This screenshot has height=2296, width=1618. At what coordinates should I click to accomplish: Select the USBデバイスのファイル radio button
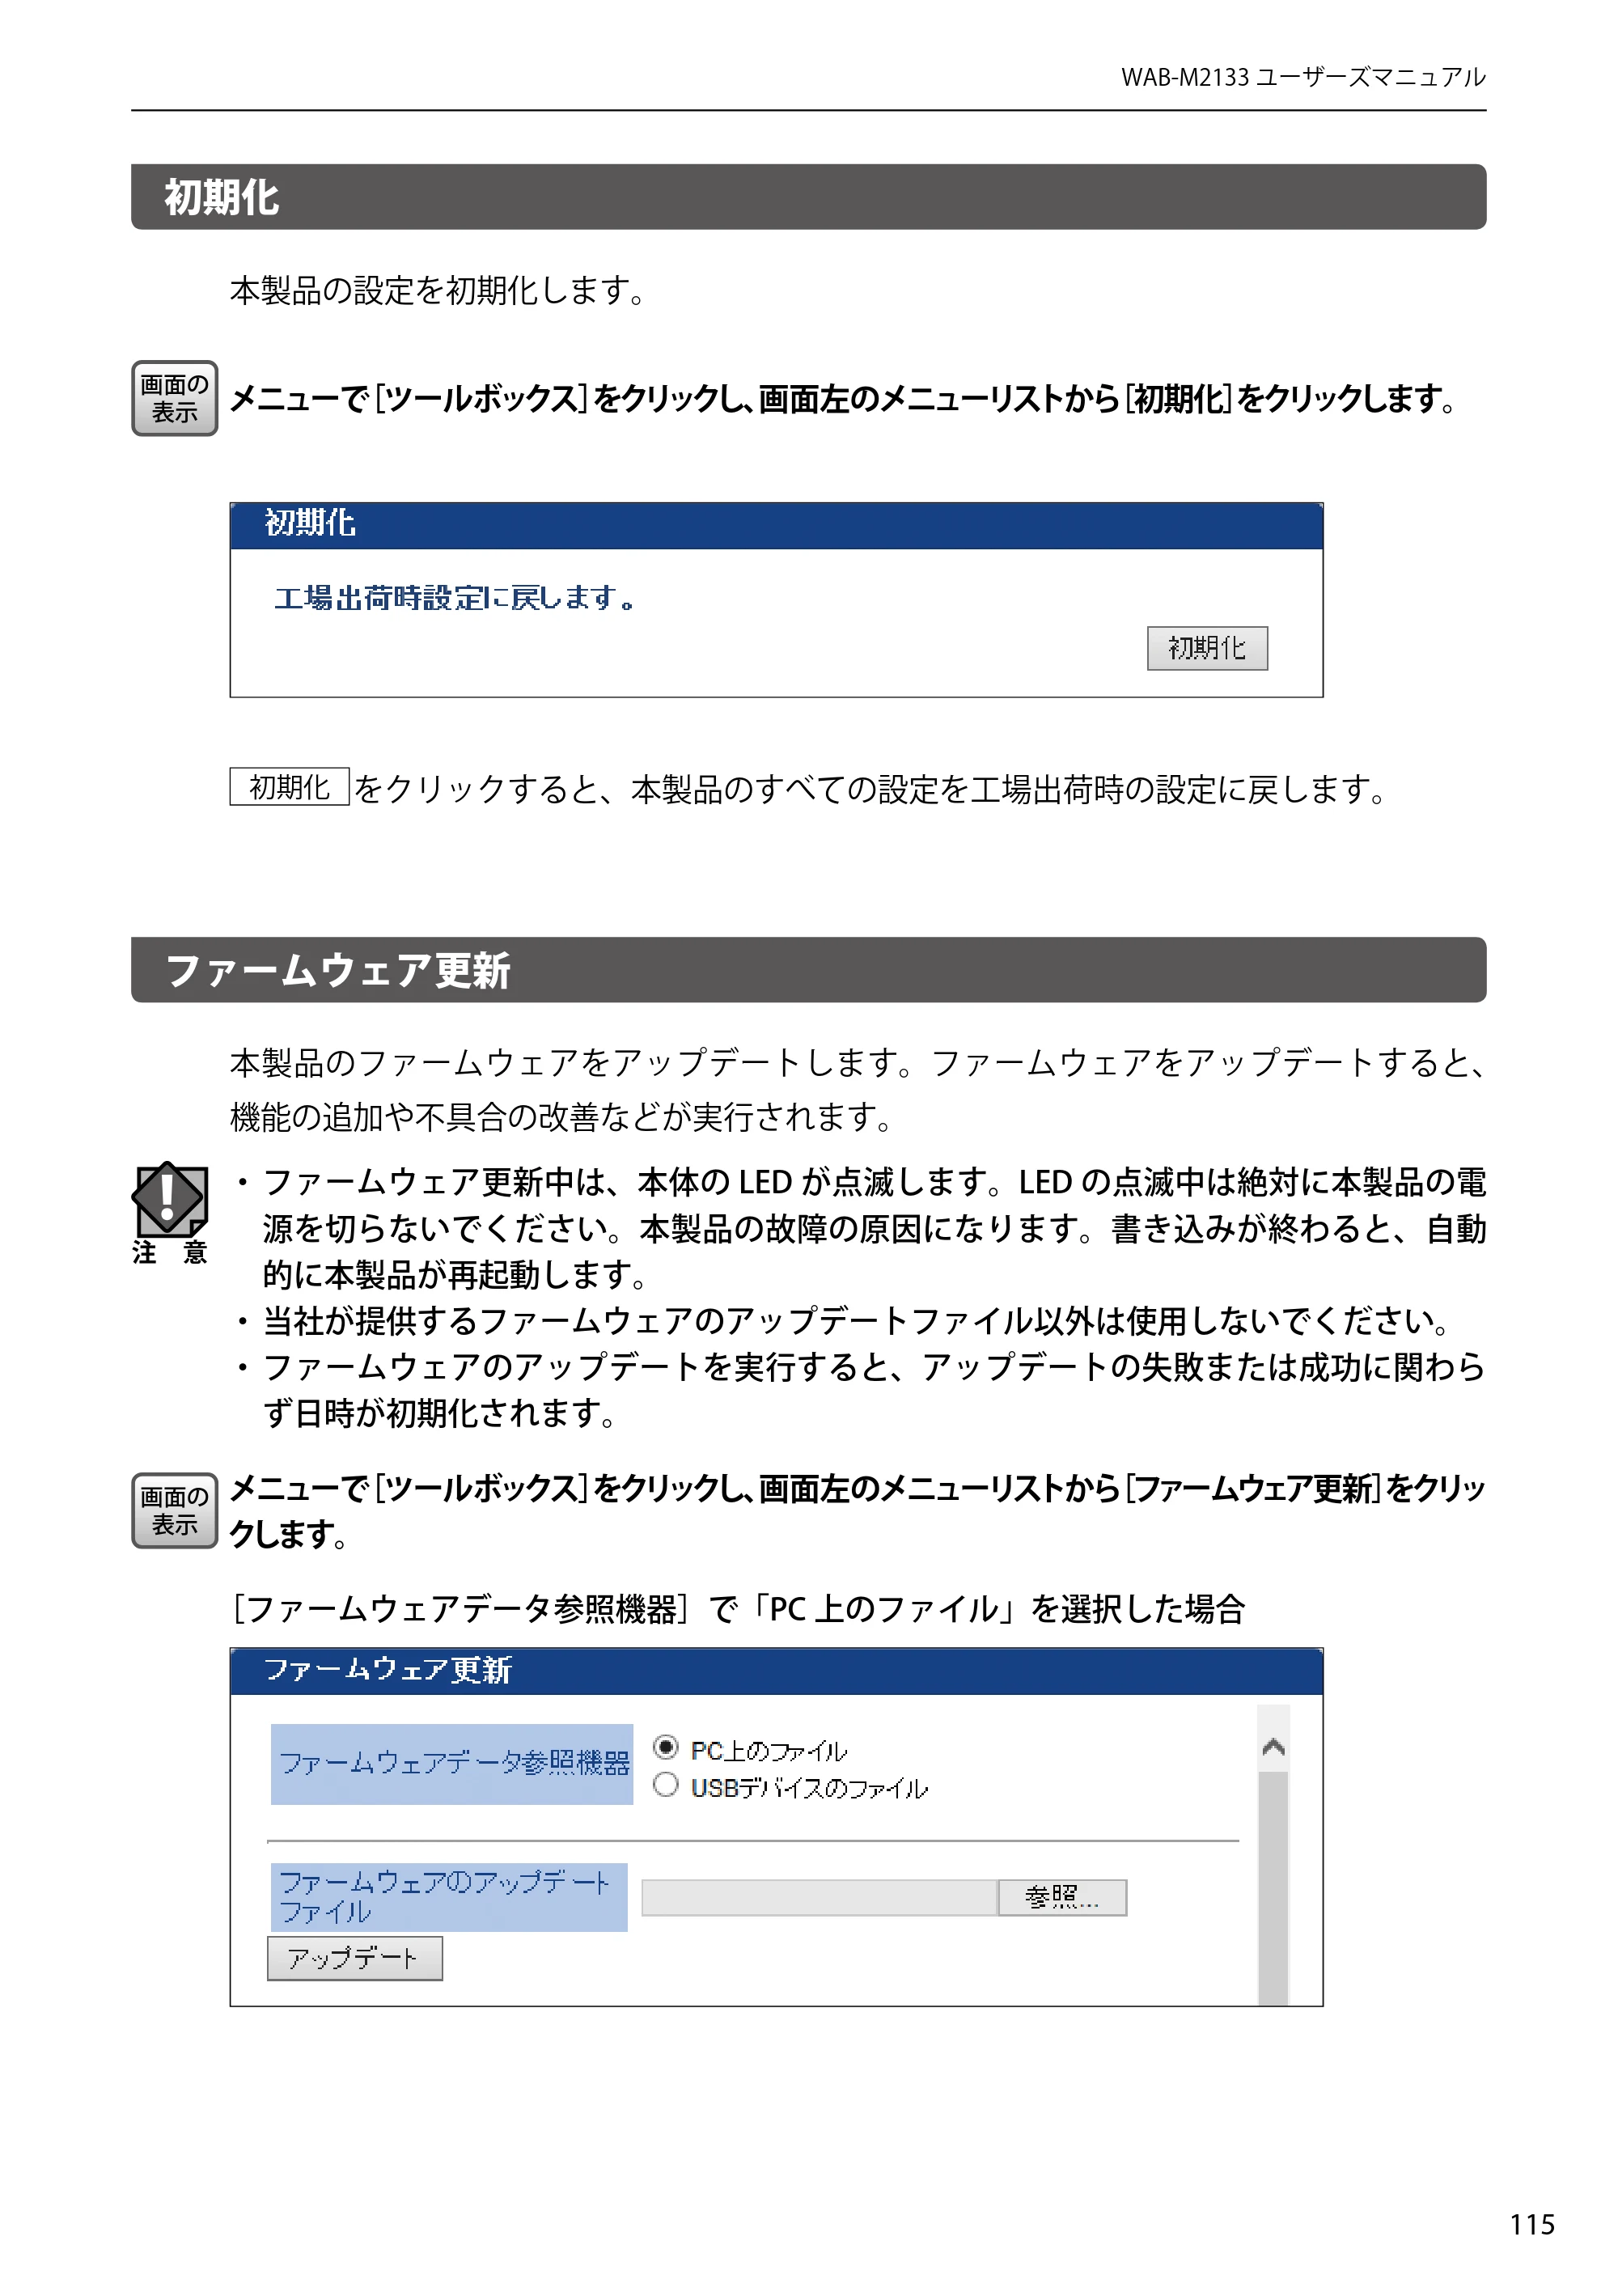pos(665,1785)
